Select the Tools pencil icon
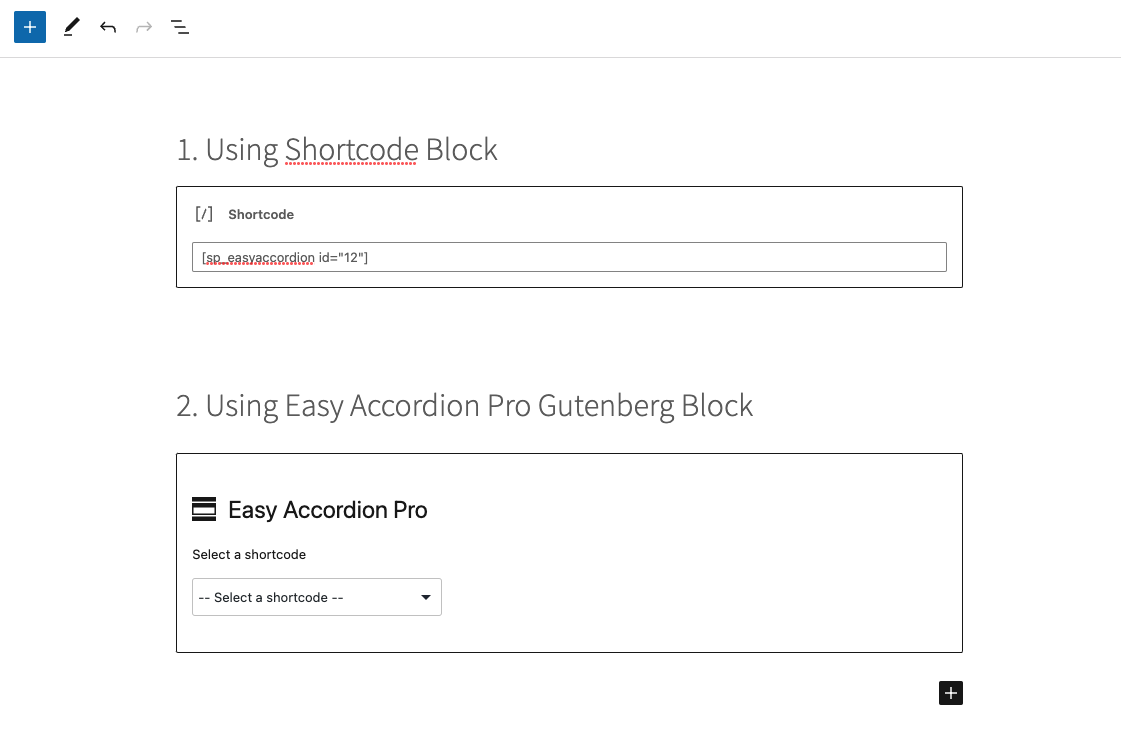Screen dimensions: 1121x729 point(70,27)
